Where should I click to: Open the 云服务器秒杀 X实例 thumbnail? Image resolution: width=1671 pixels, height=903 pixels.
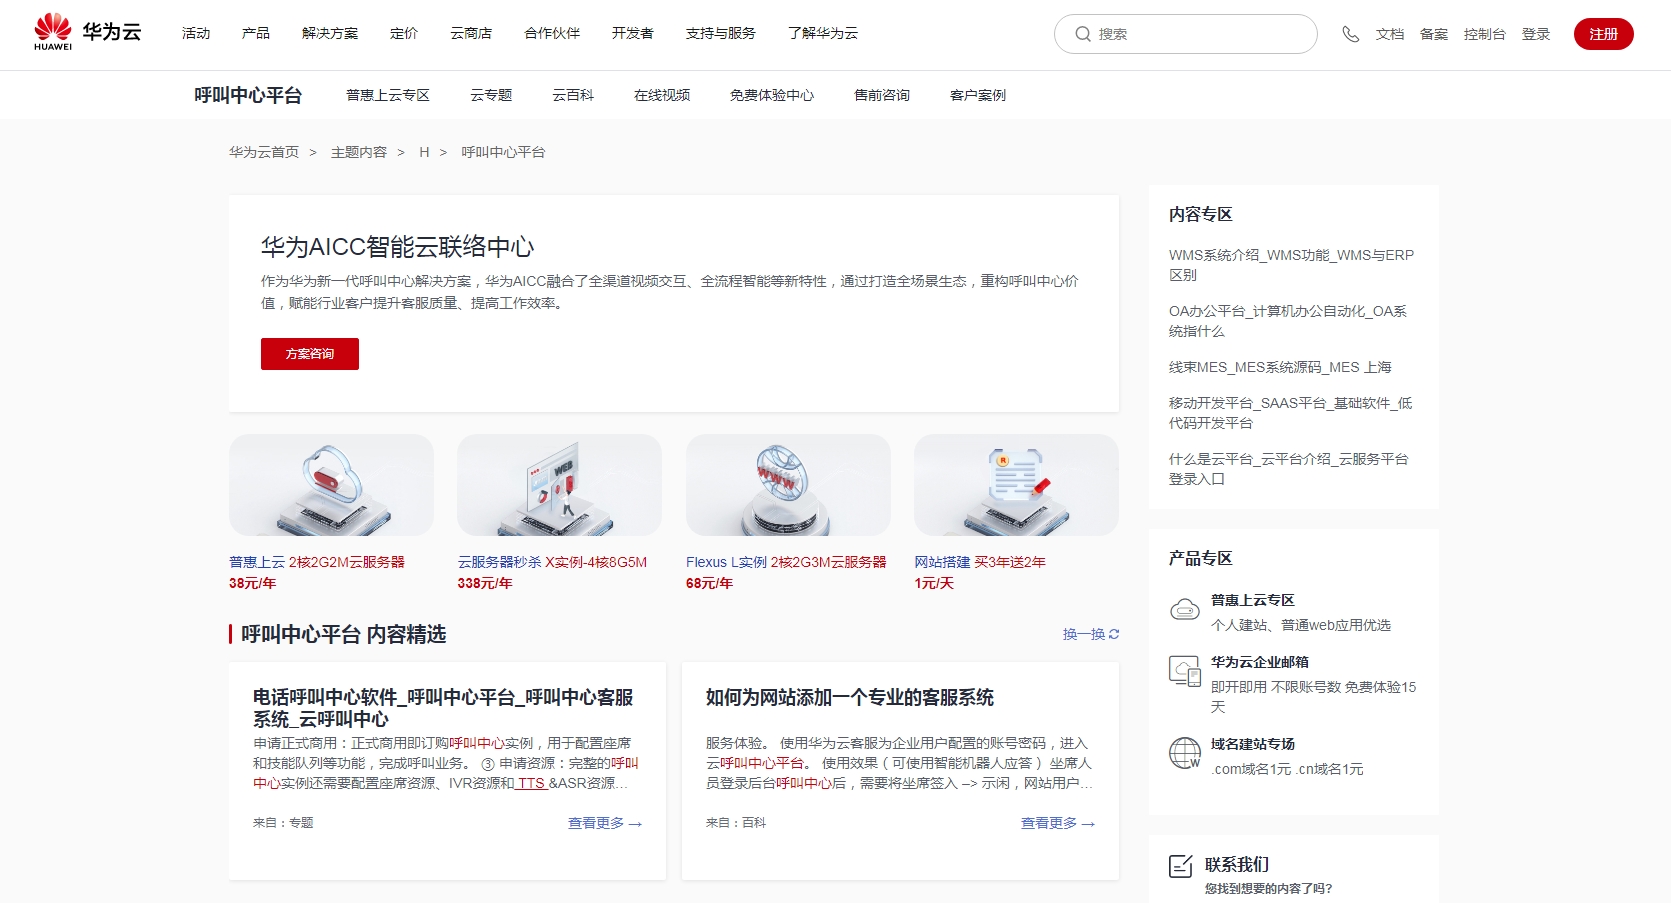[x=559, y=485]
